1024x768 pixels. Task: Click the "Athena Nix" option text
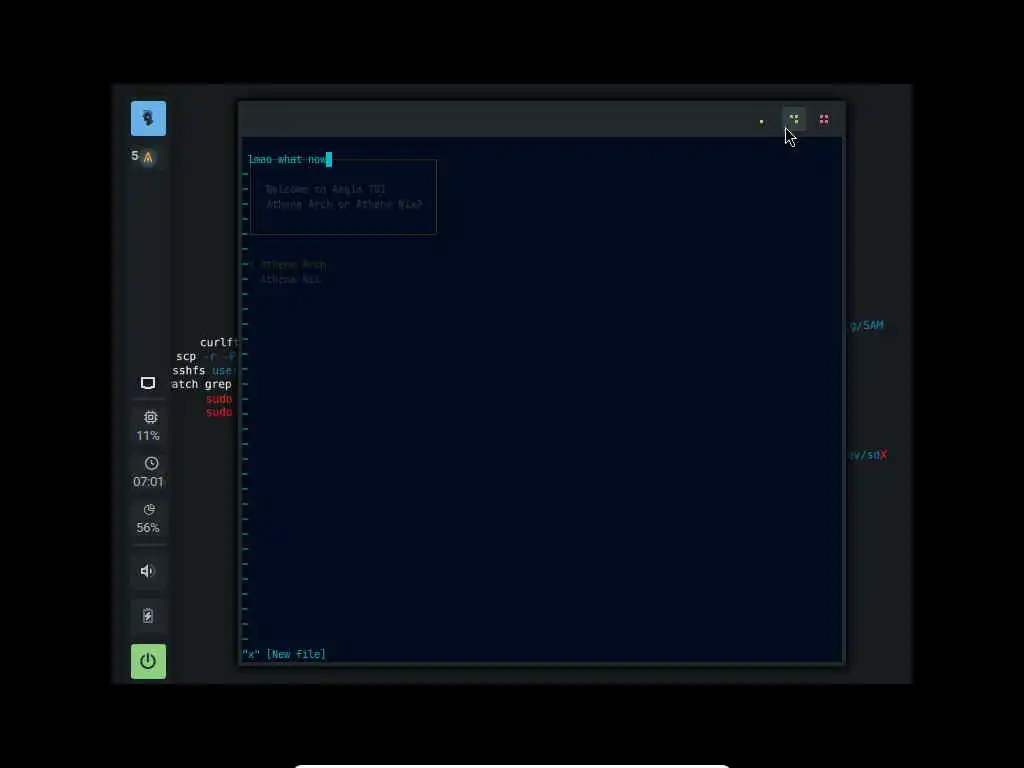[x=291, y=280]
